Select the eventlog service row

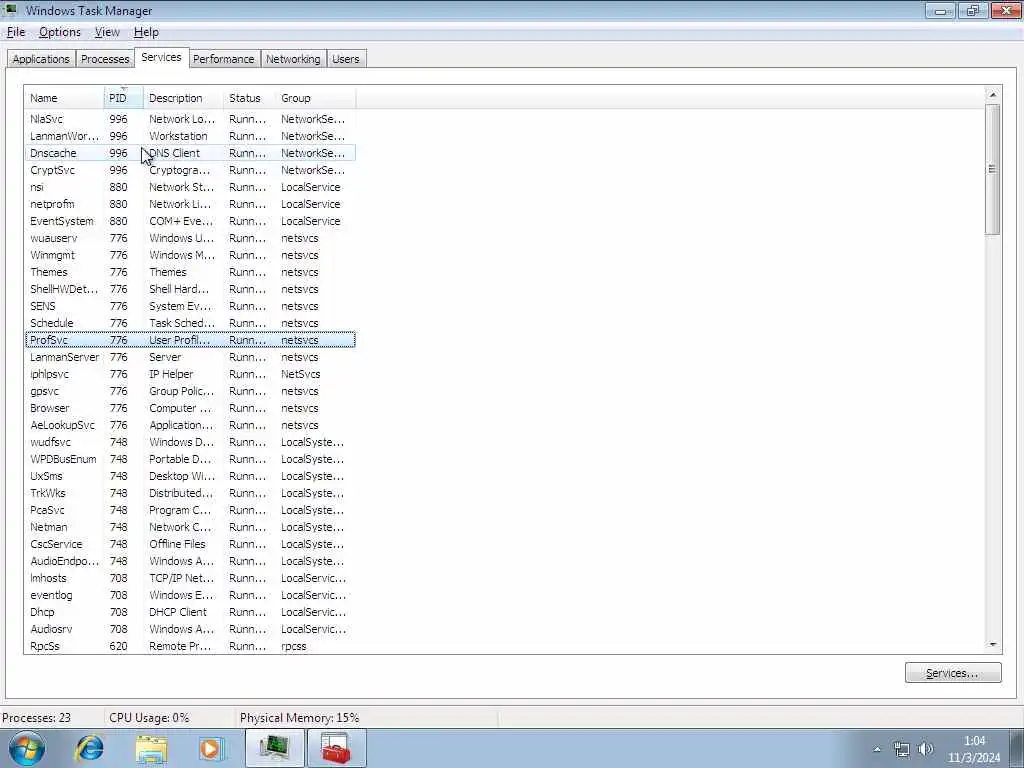(190, 594)
